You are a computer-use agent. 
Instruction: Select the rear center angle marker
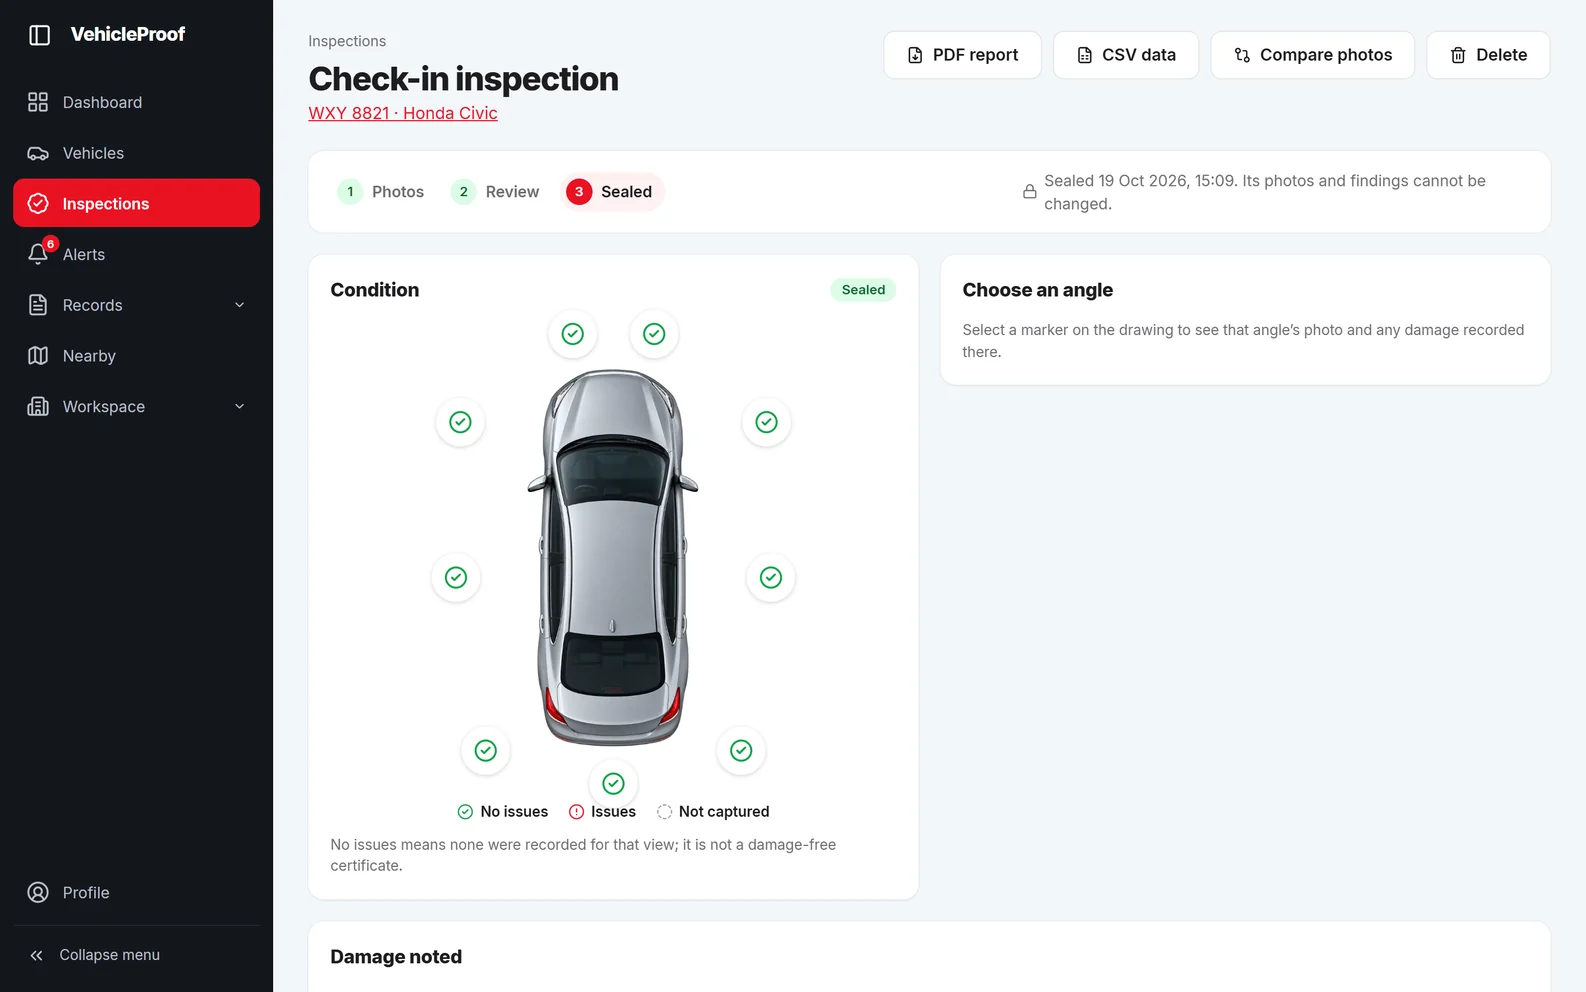[x=614, y=783]
